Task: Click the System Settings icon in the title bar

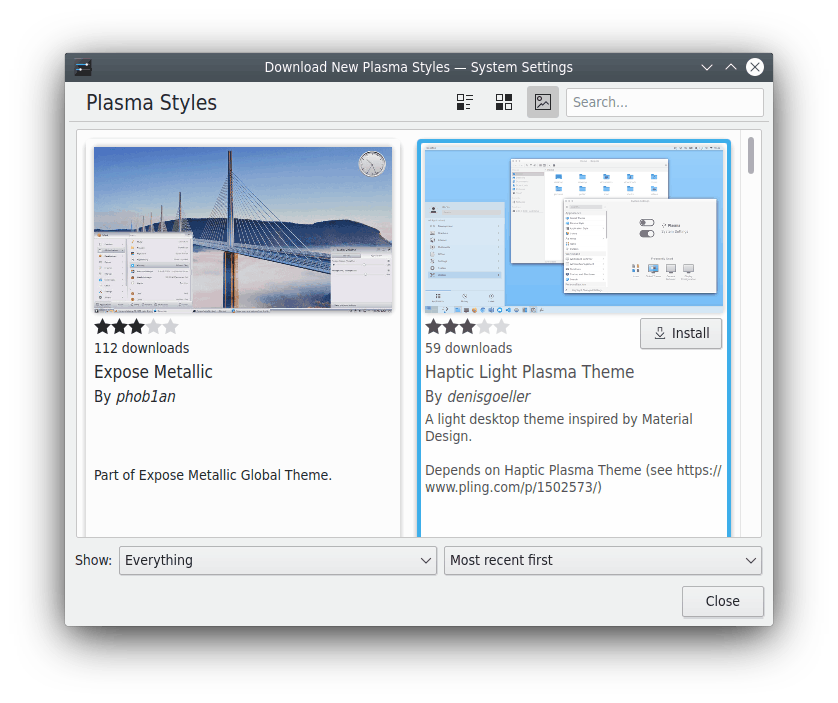Action: [83, 67]
